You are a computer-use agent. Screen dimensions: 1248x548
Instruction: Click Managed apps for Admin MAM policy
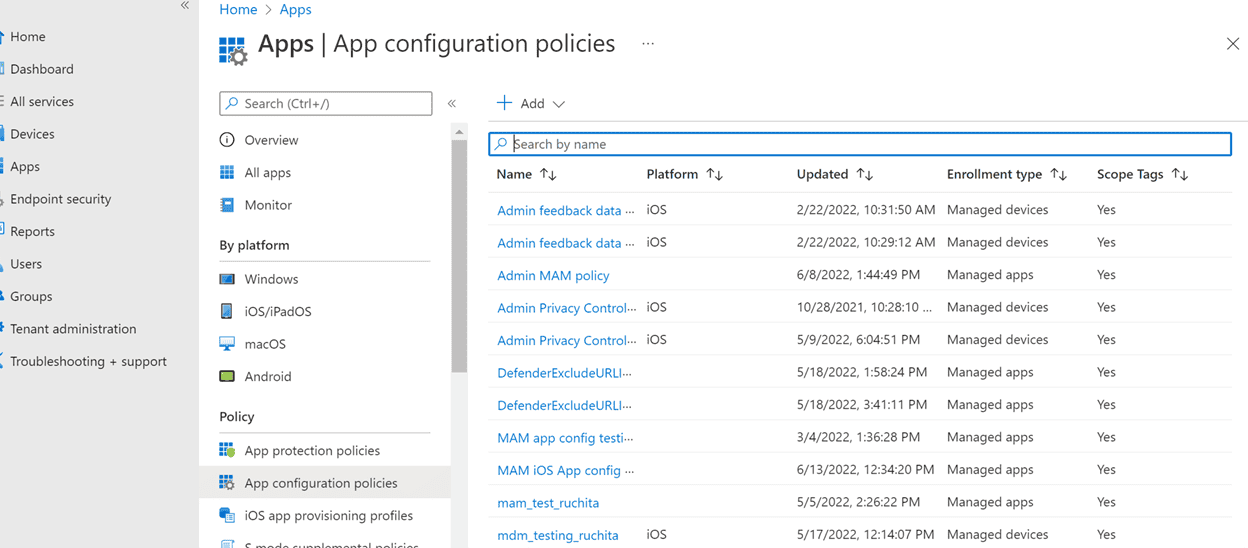tap(990, 275)
